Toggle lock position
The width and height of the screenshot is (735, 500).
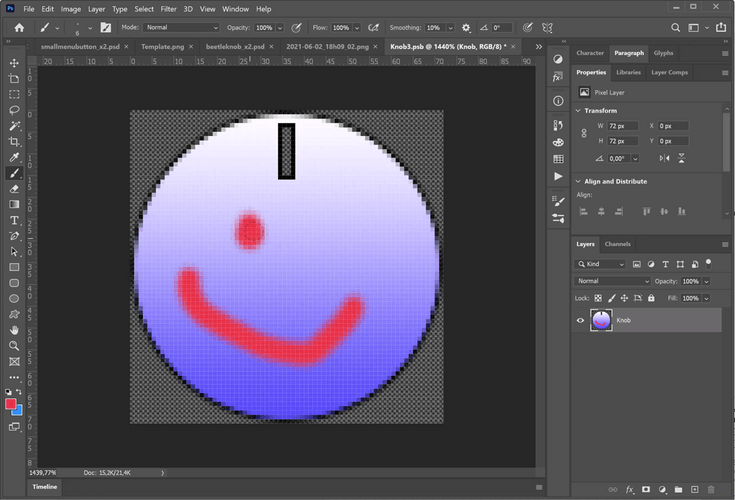coord(624,298)
